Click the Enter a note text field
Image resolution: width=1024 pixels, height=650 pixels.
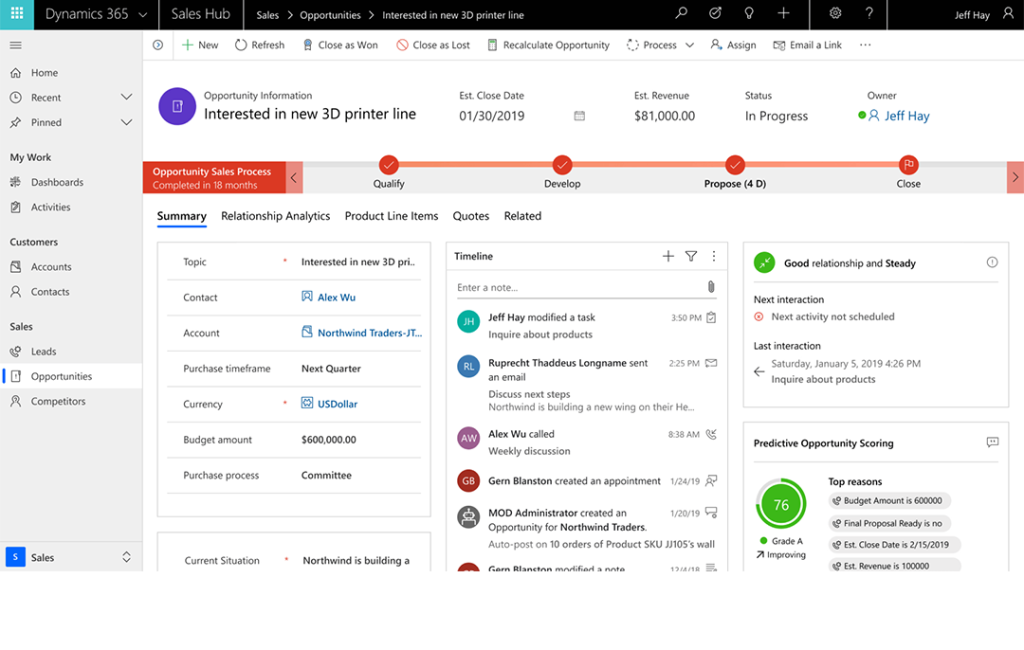(x=575, y=287)
